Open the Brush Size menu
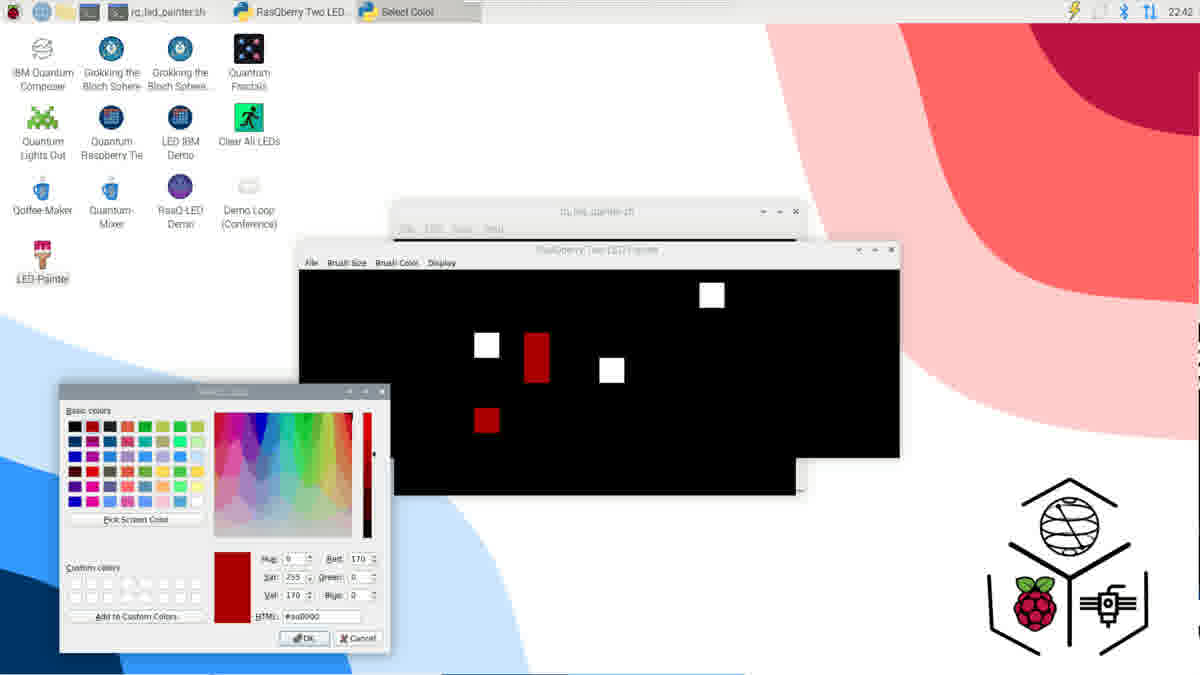The width and height of the screenshot is (1200, 675). 347,263
